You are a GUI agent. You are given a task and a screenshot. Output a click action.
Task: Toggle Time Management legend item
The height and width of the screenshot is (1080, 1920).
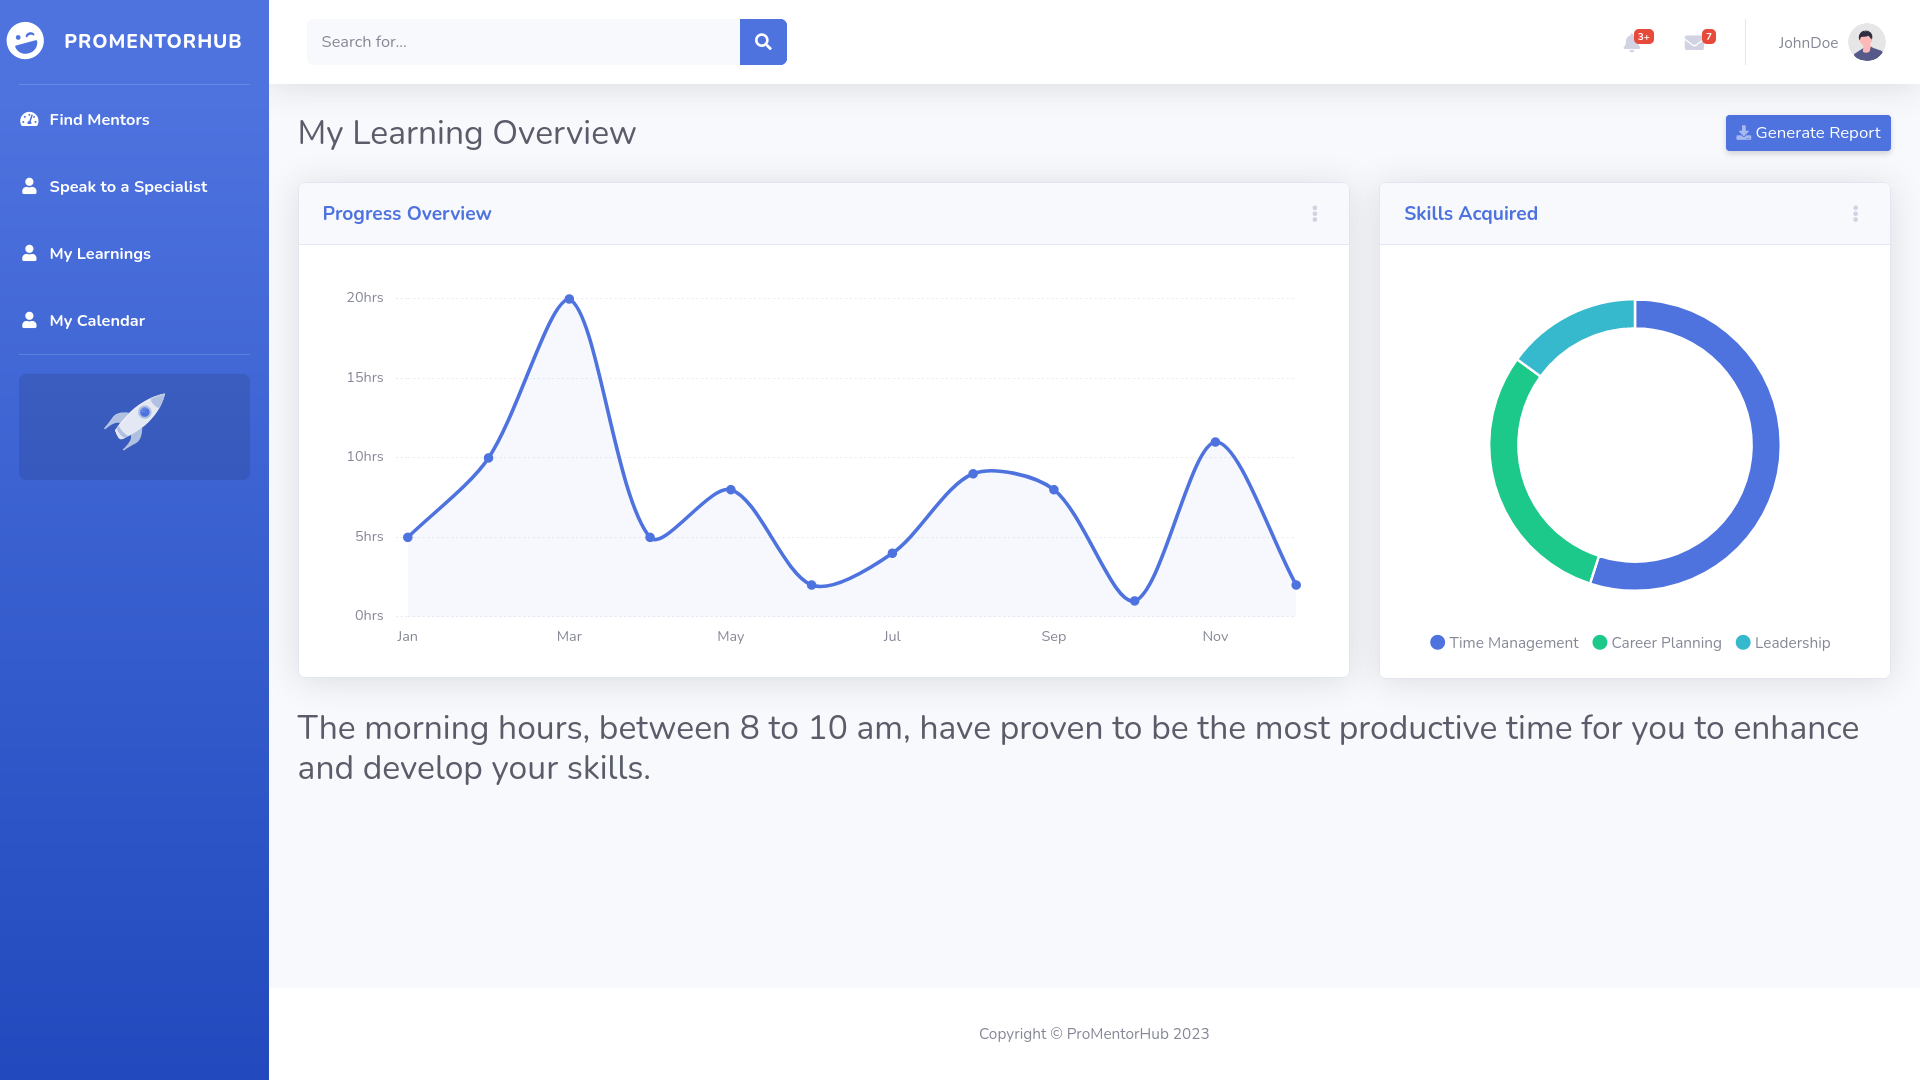pyautogui.click(x=1504, y=643)
